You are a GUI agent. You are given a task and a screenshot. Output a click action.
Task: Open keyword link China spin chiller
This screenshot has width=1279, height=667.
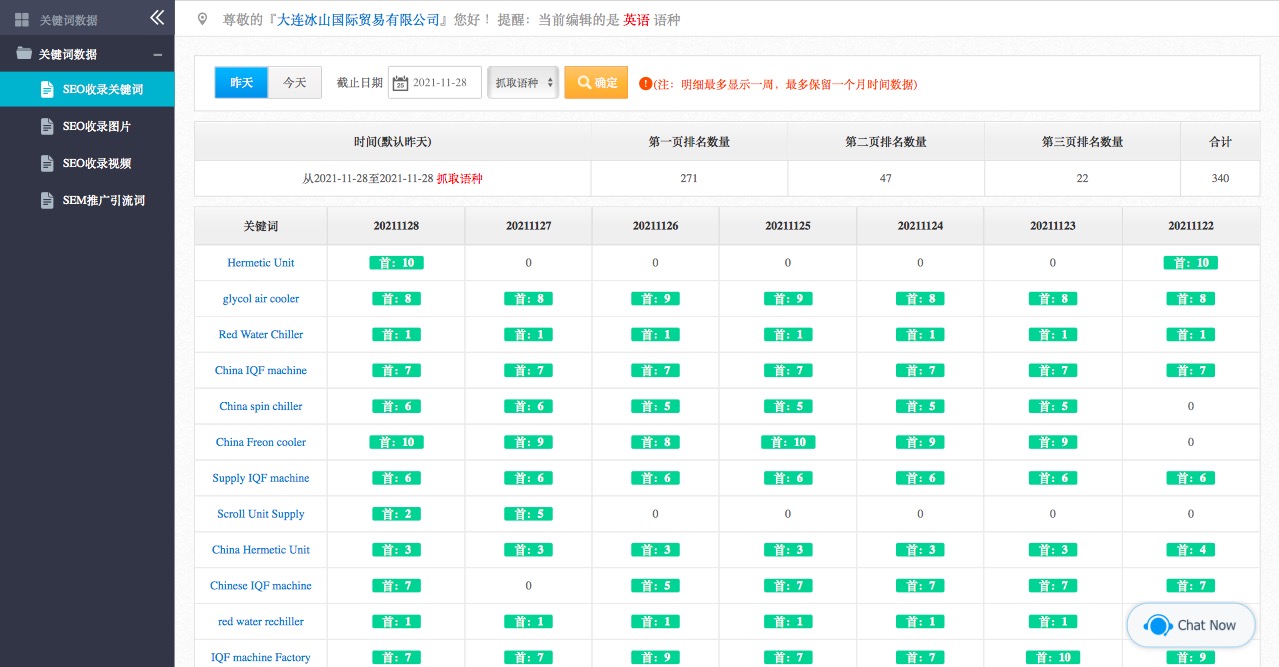click(x=261, y=407)
